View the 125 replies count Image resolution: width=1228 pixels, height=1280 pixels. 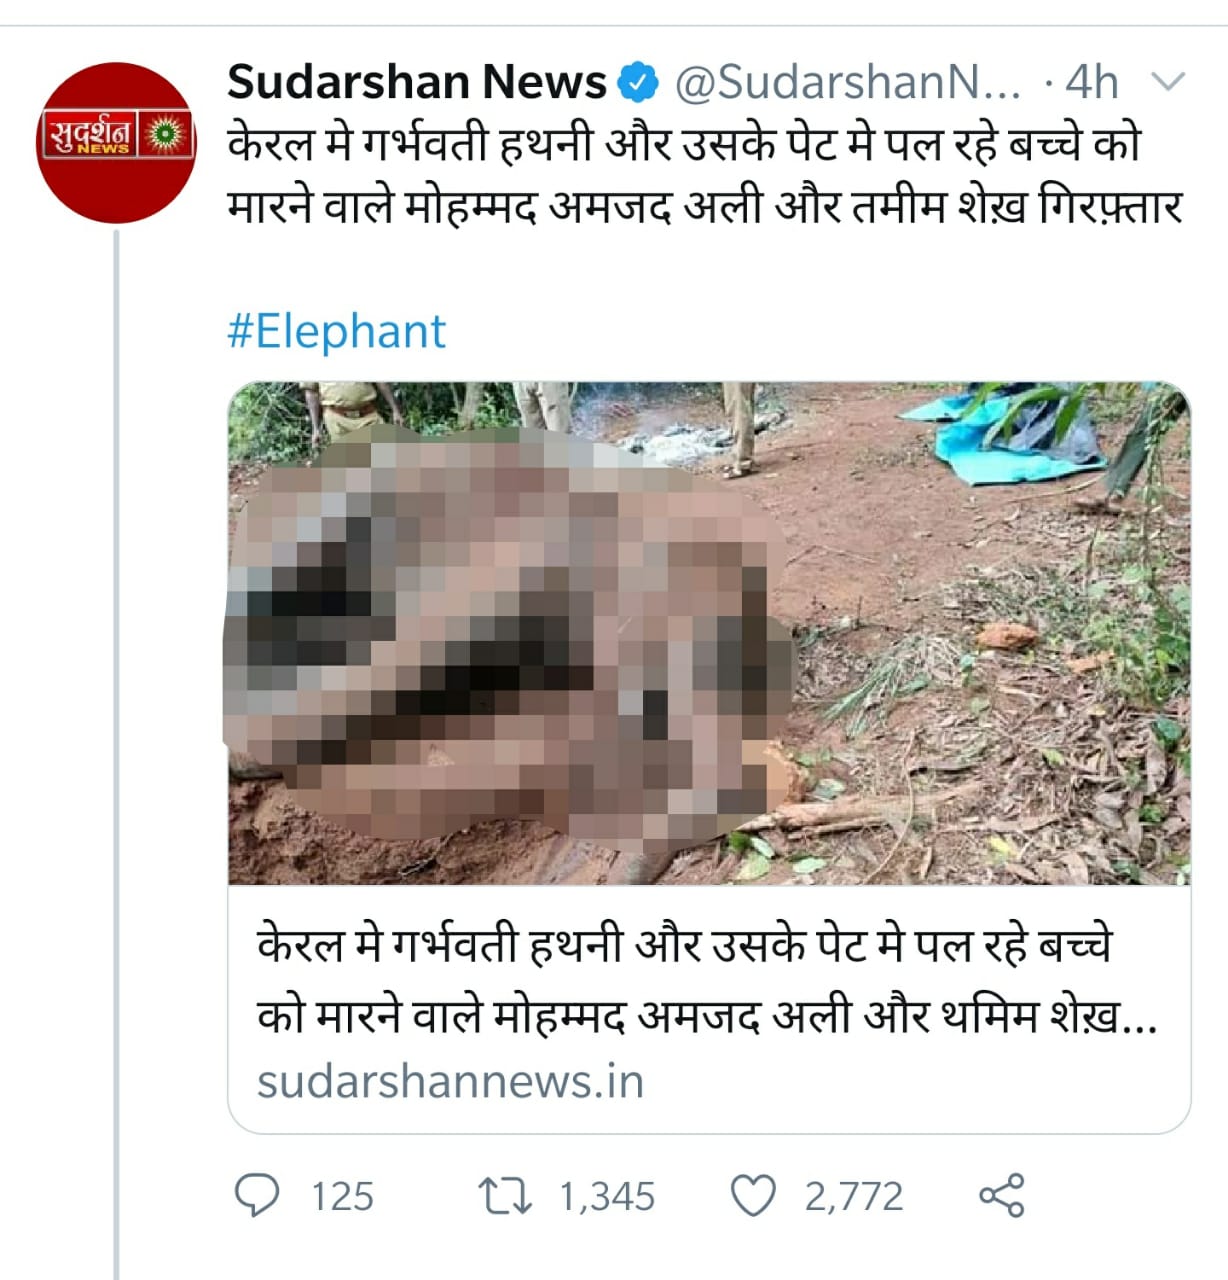click(x=342, y=1196)
